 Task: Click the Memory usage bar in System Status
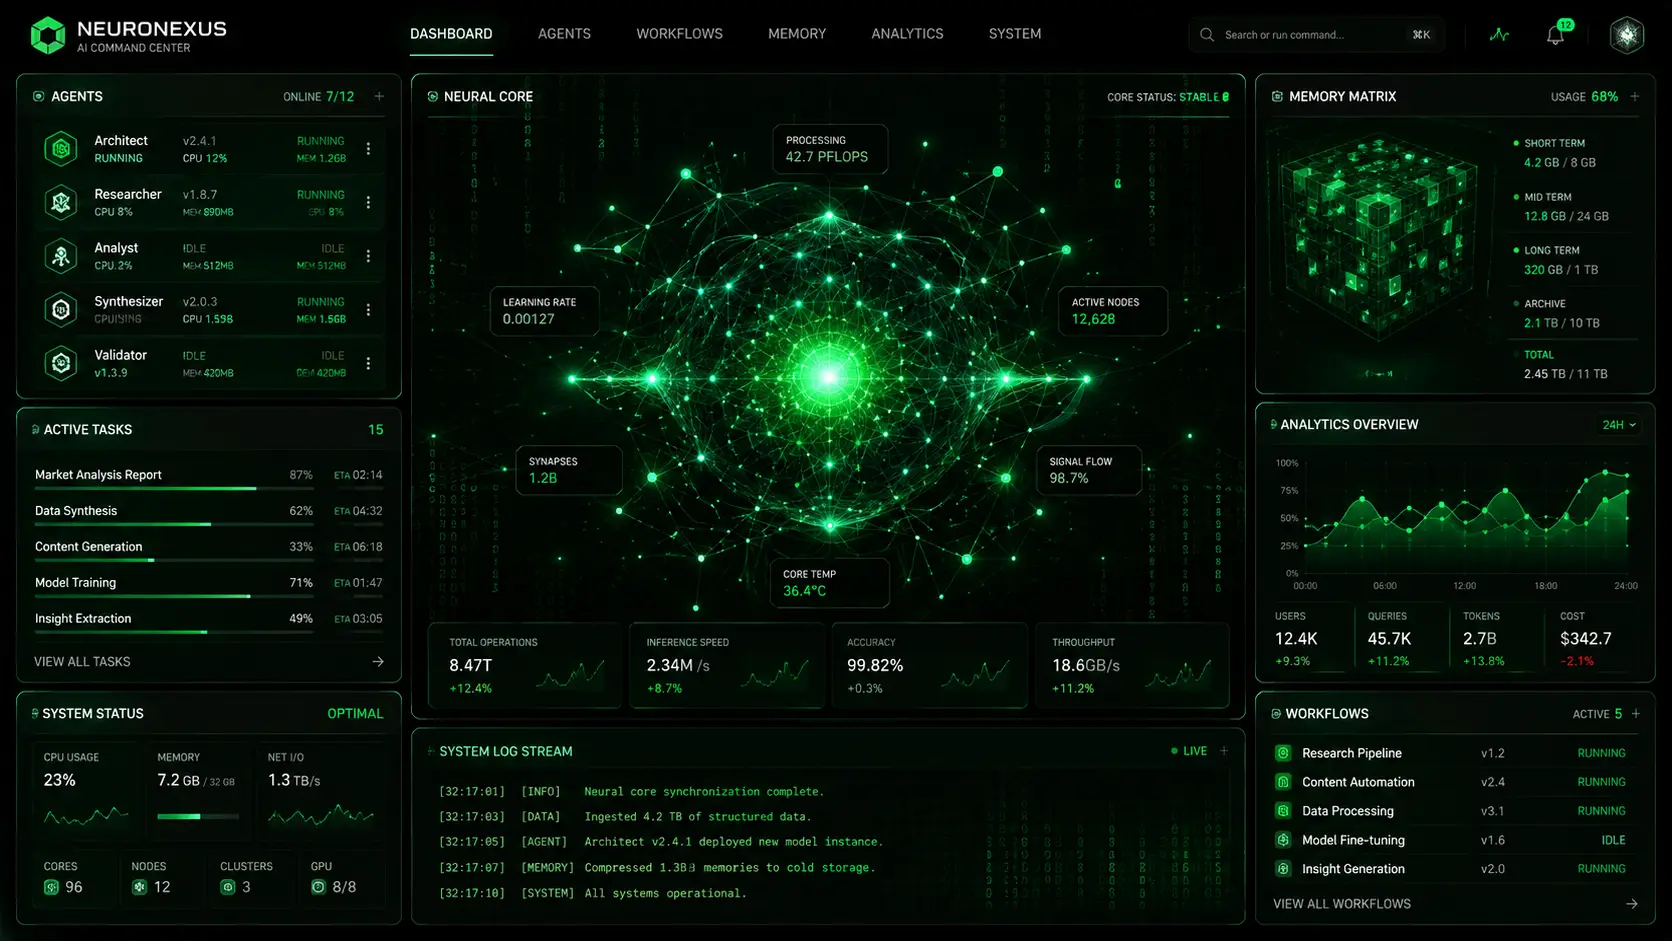tap(198, 817)
